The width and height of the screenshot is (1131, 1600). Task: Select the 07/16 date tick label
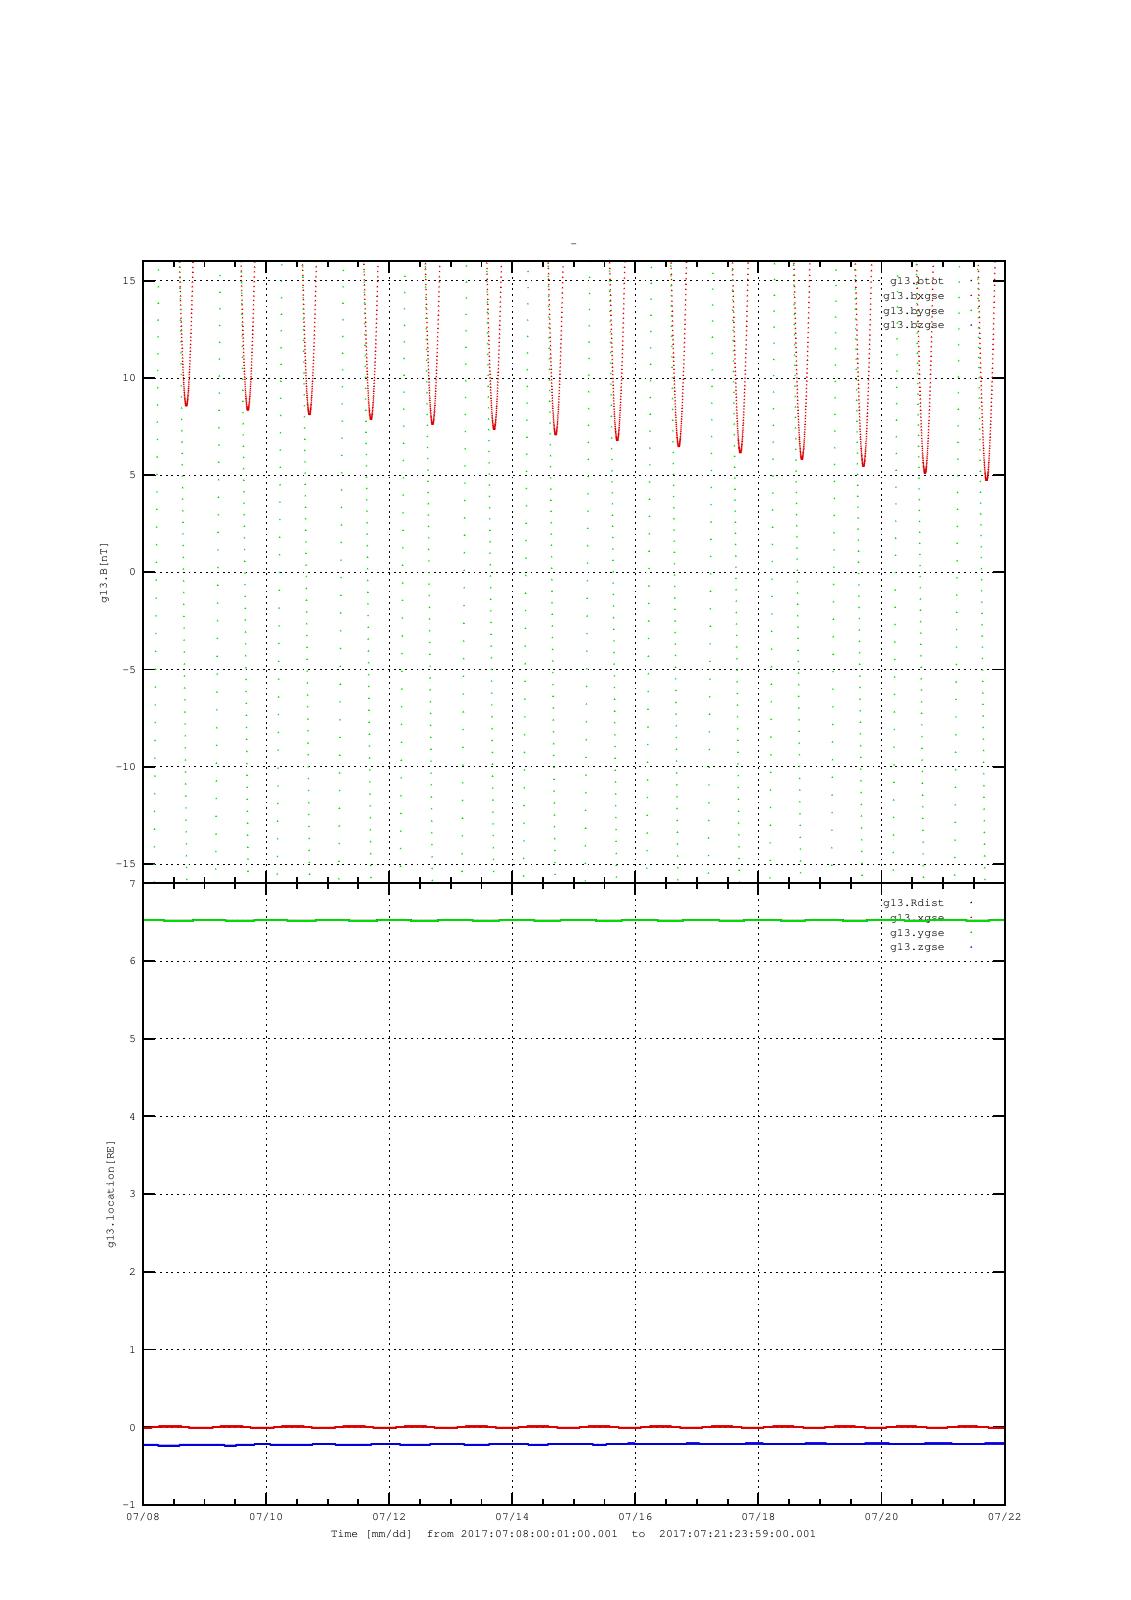tap(635, 1517)
